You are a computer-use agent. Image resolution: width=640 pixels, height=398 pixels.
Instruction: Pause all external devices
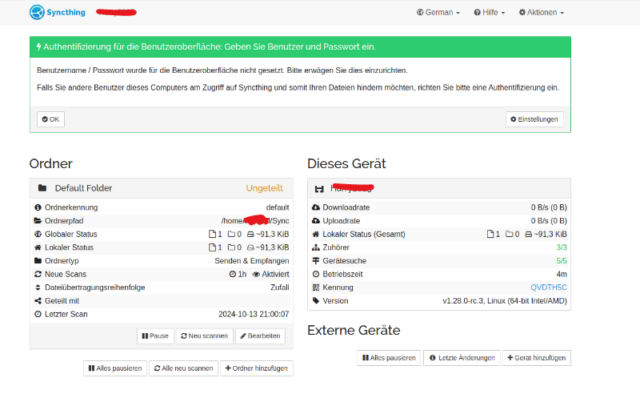[x=389, y=358]
